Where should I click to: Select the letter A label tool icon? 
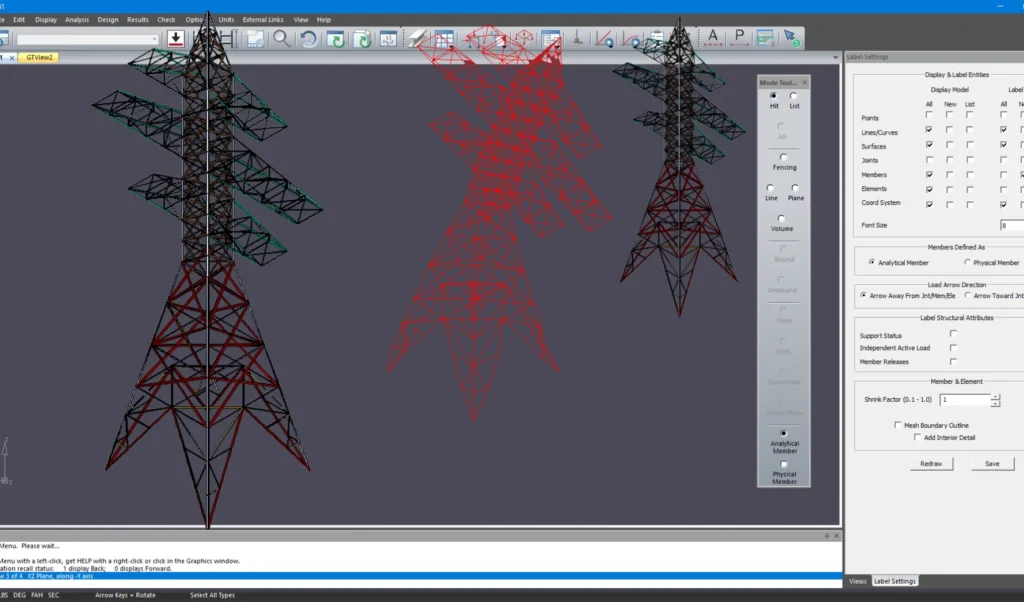pyautogui.click(x=713, y=39)
